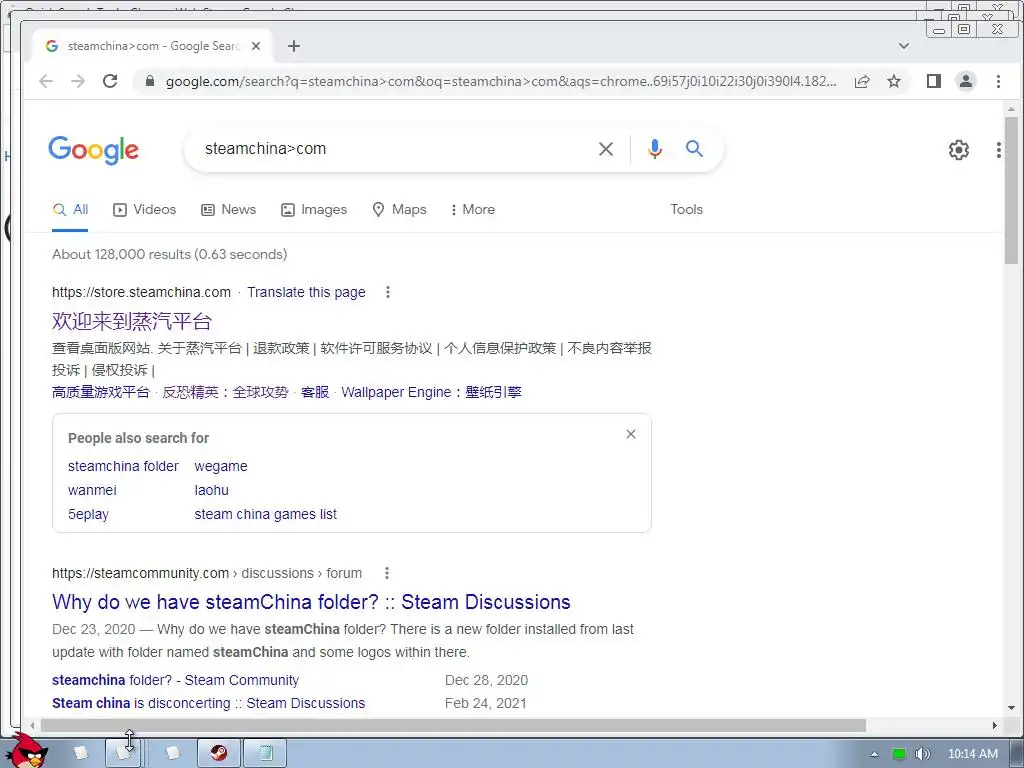Open a new browser tab

pyautogui.click(x=294, y=46)
